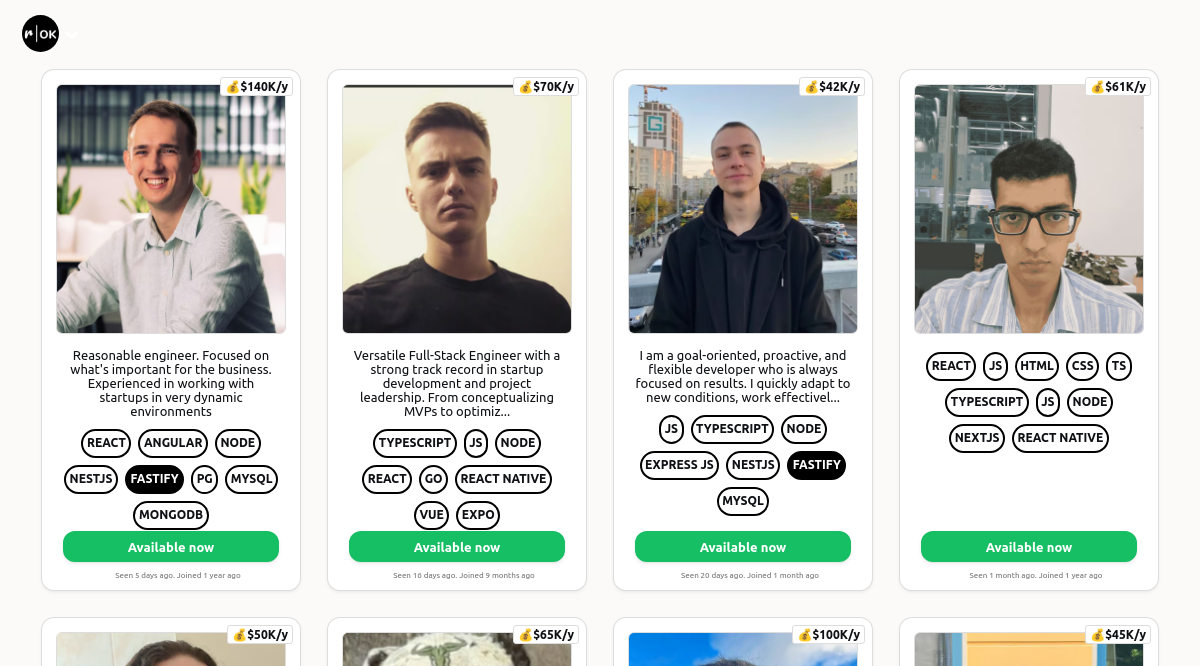Toggle the MONGODB skill tag
Viewport: 1200px width, 666px height.
pyautogui.click(x=171, y=516)
